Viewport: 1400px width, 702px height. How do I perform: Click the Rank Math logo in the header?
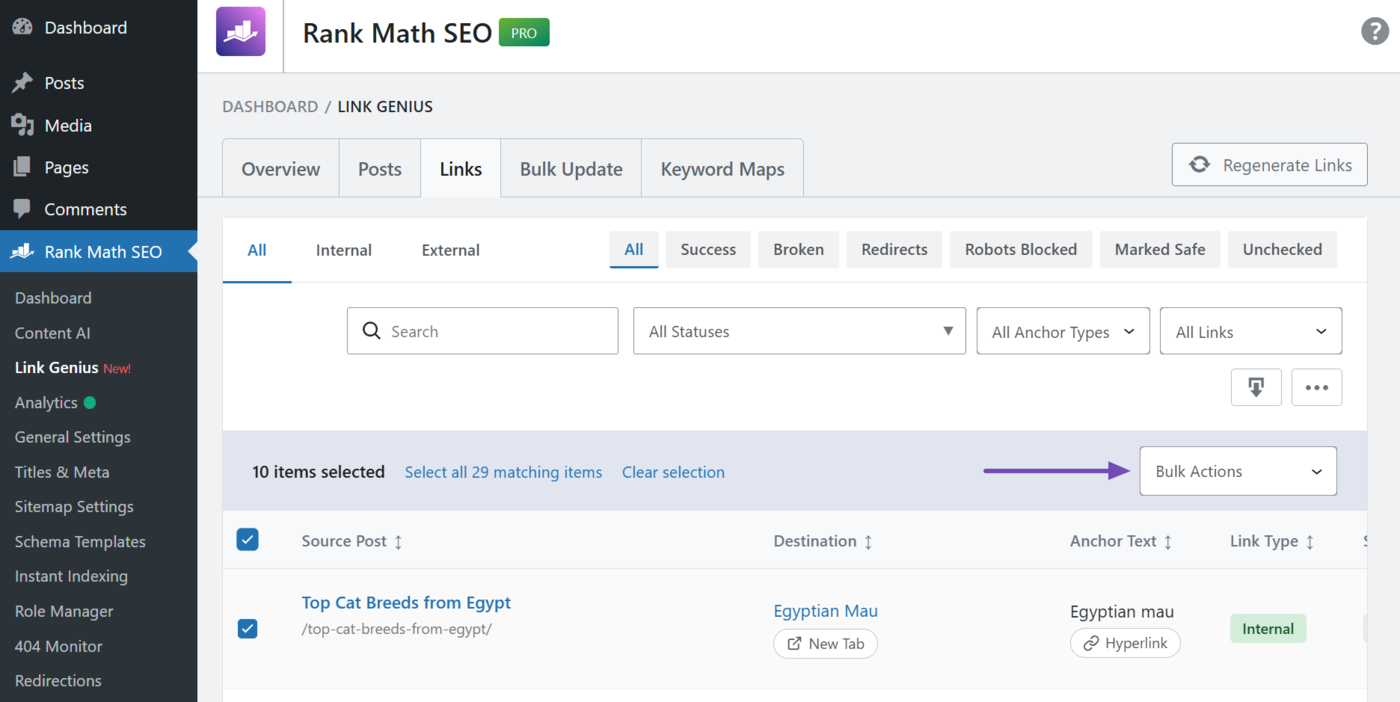[240, 32]
